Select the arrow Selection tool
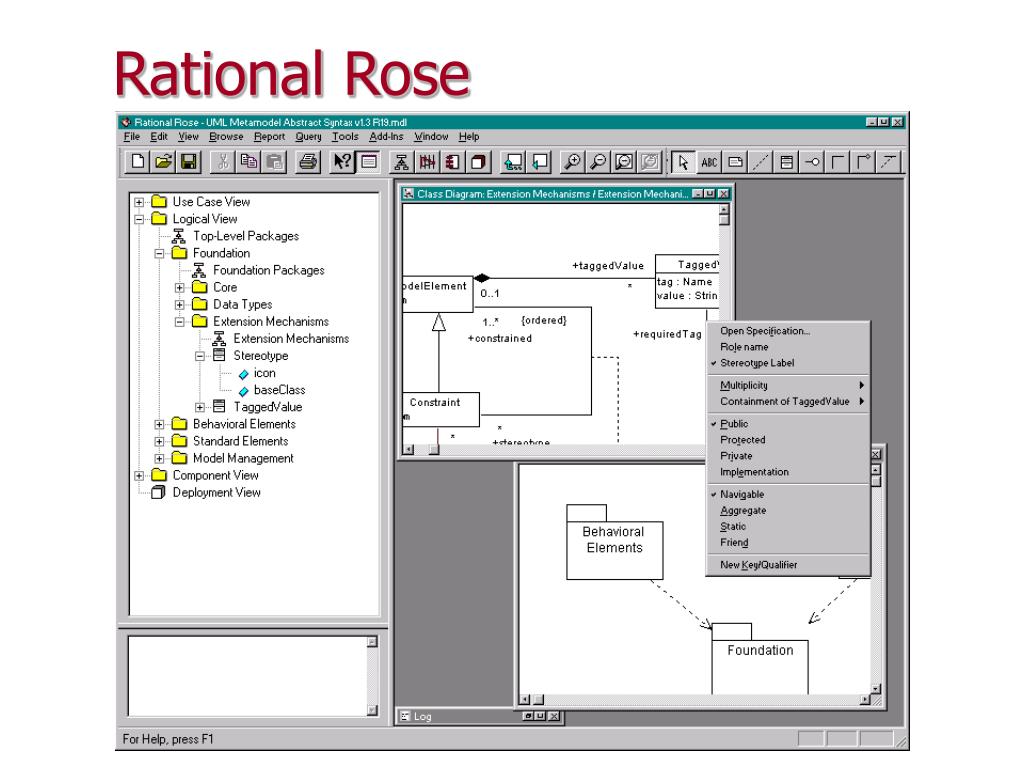The width and height of the screenshot is (1024, 768). click(x=683, y=162)
